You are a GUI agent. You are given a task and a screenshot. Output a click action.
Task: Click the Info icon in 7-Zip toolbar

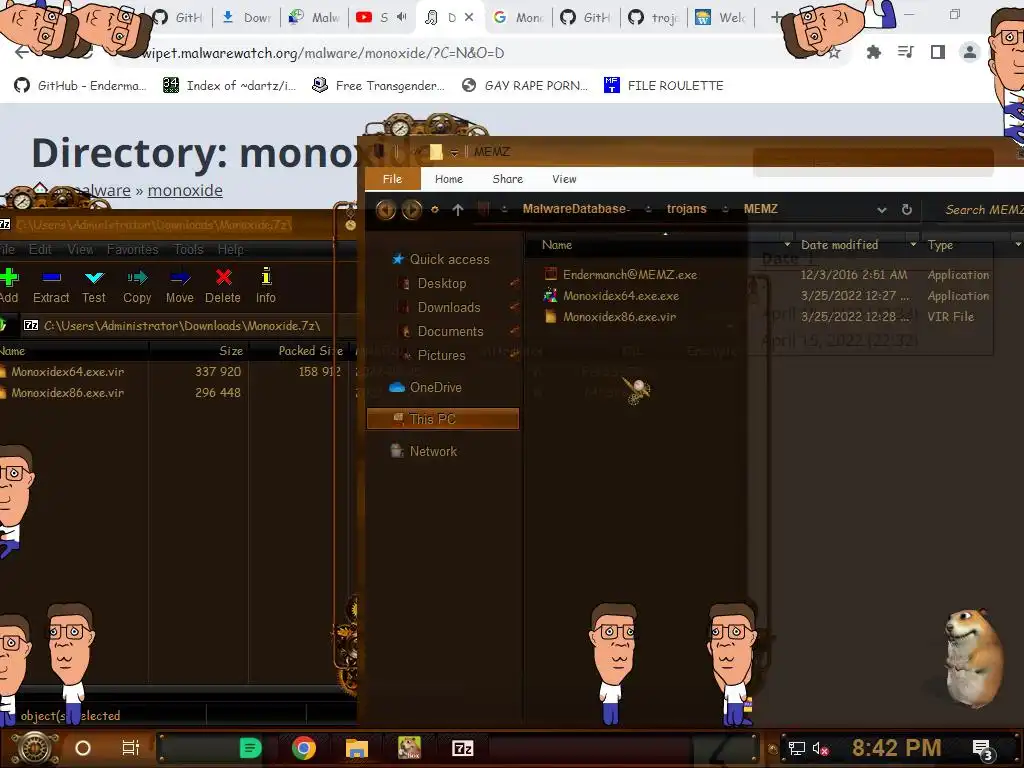[266, 286]
